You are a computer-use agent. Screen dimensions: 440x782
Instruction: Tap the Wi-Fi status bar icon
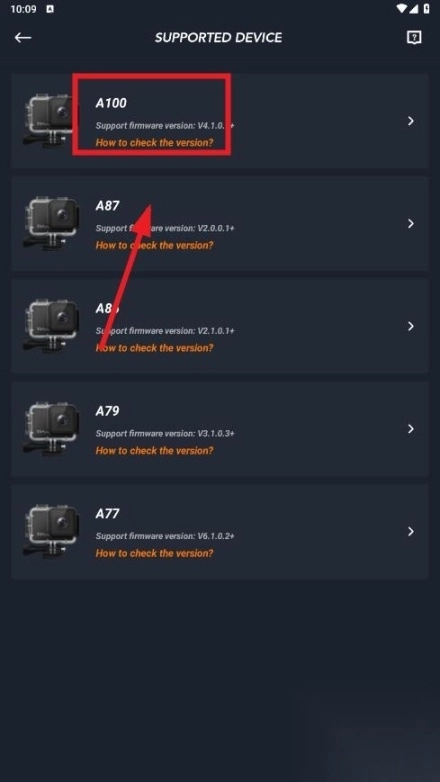402,8
